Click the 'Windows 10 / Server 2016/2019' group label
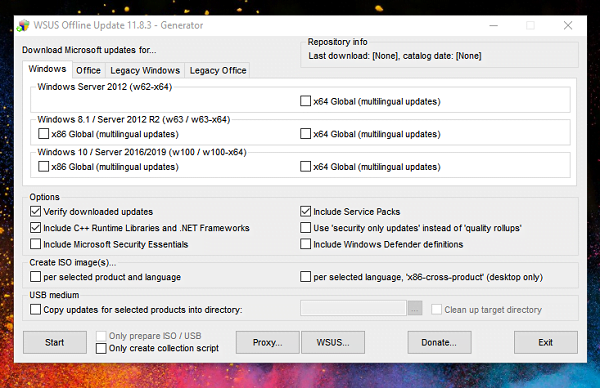This screenshot has width=600, height=388. point(142,152)
